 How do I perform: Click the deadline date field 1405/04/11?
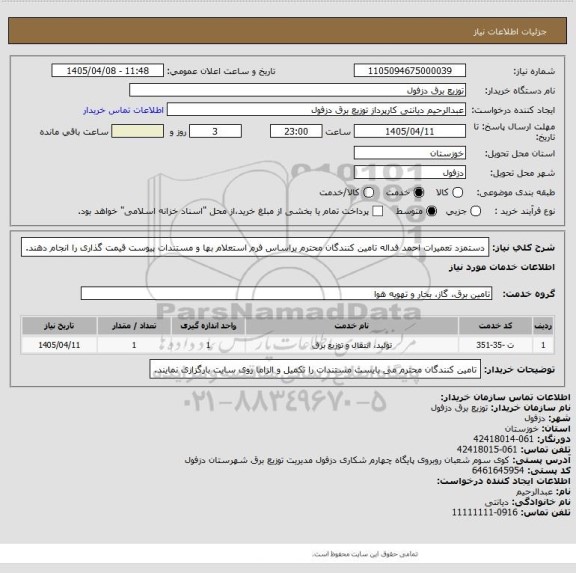pos(410,131)
